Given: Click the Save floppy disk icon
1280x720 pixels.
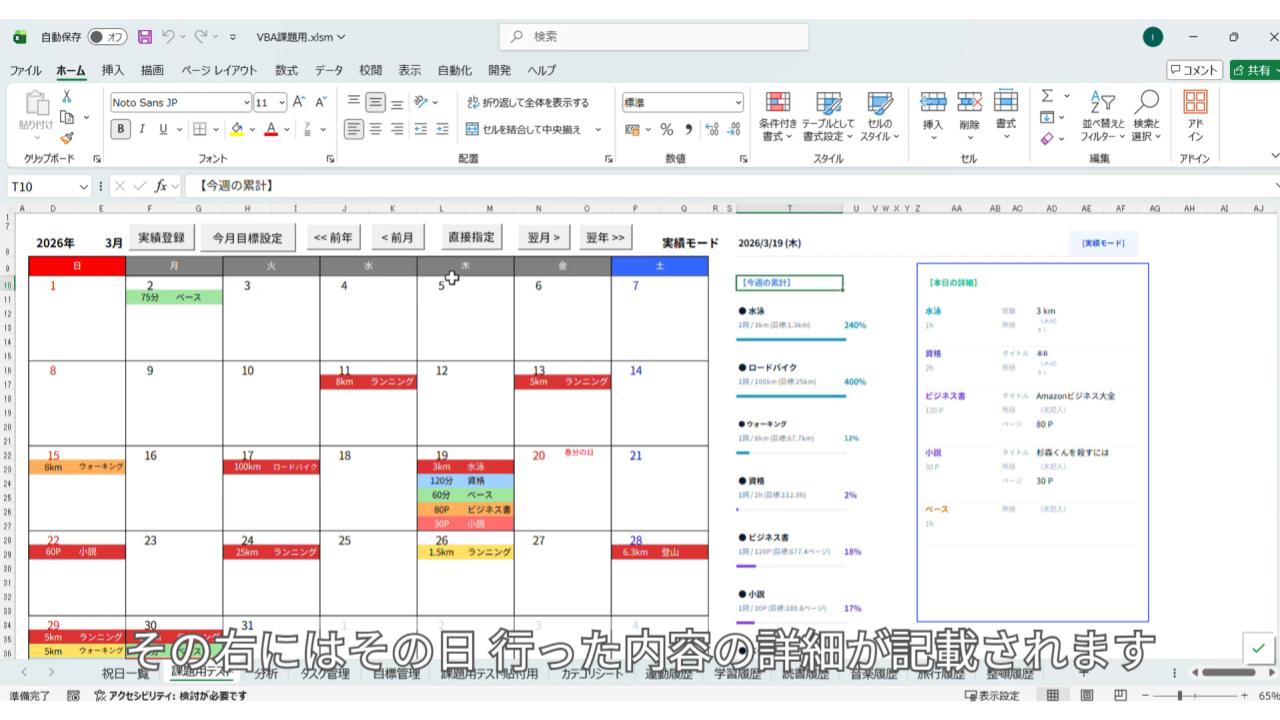Looking at the screenshot, I should click(145, 37).
